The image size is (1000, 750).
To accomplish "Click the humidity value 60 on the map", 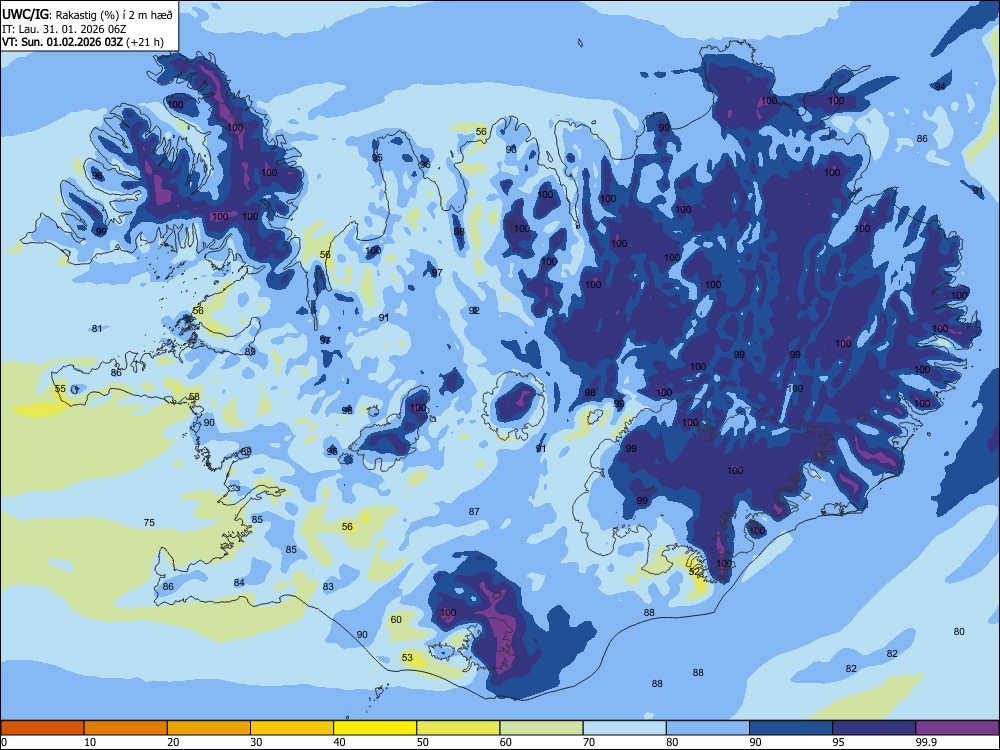I will (x=396, y=619).
